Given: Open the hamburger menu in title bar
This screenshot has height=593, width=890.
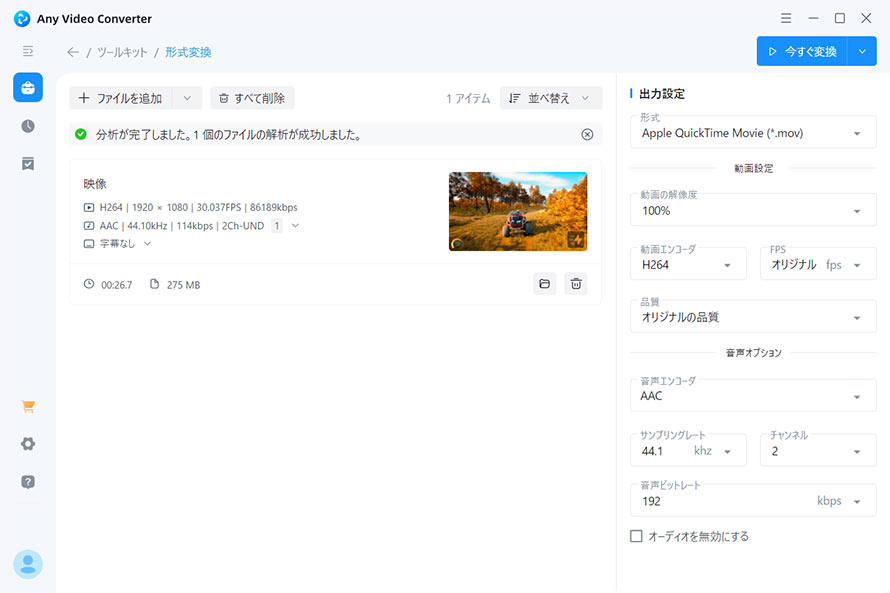Looking at the screenshot, I should pyautogui.click(x=786, y=18).
